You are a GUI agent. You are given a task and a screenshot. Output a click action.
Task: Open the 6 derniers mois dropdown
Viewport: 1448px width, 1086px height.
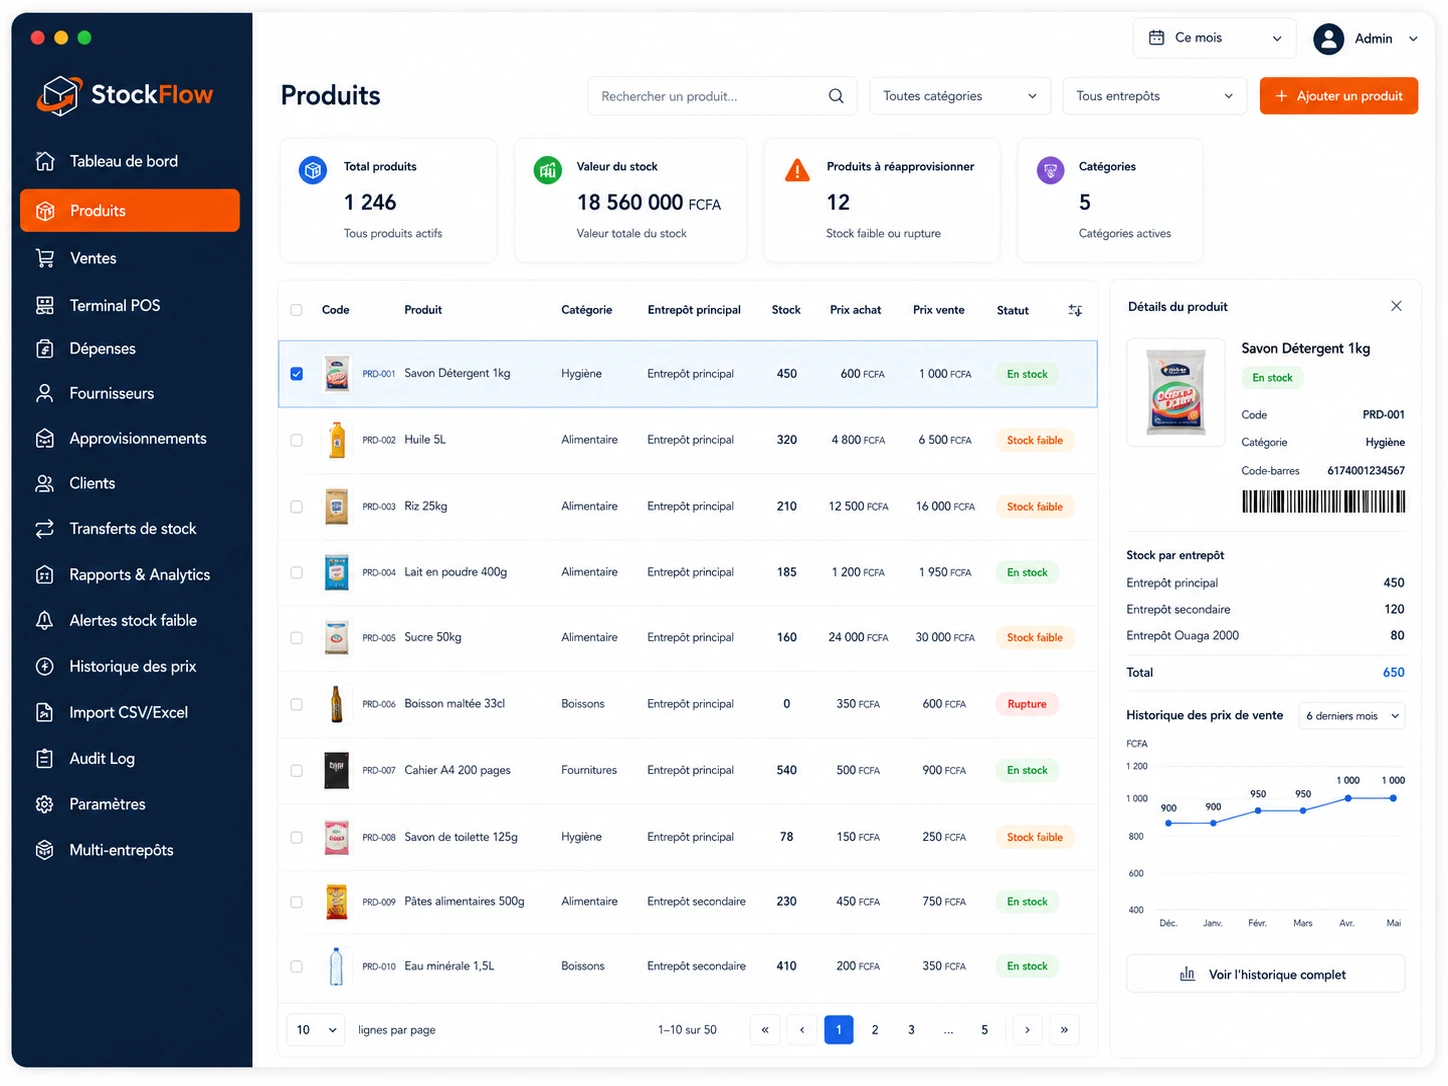coord(1352,716)
